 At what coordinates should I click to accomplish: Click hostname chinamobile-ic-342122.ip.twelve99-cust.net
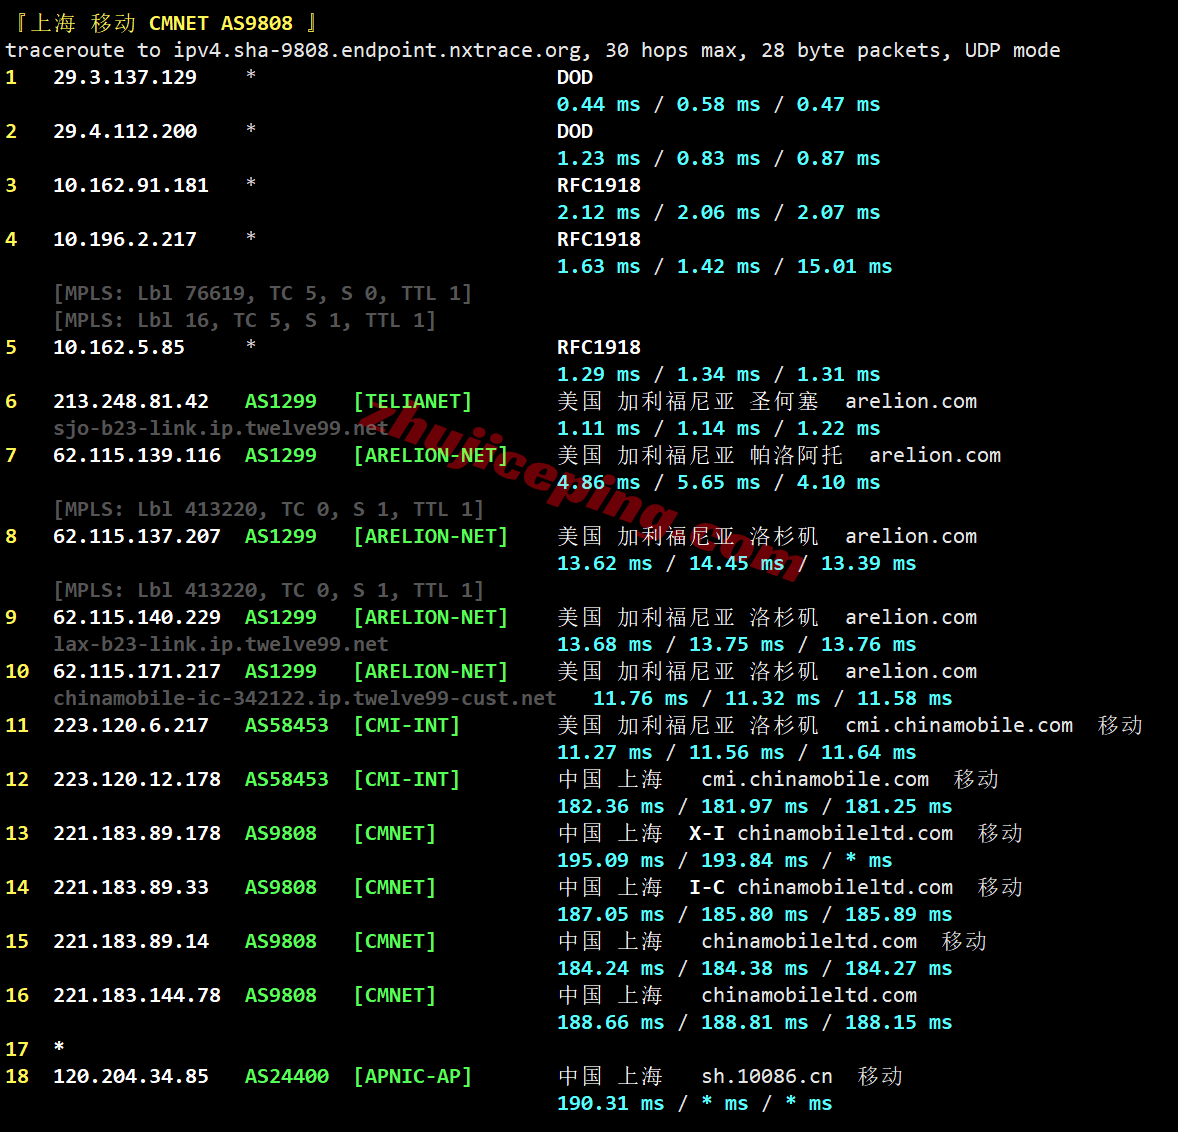click(x=305, y=699)
